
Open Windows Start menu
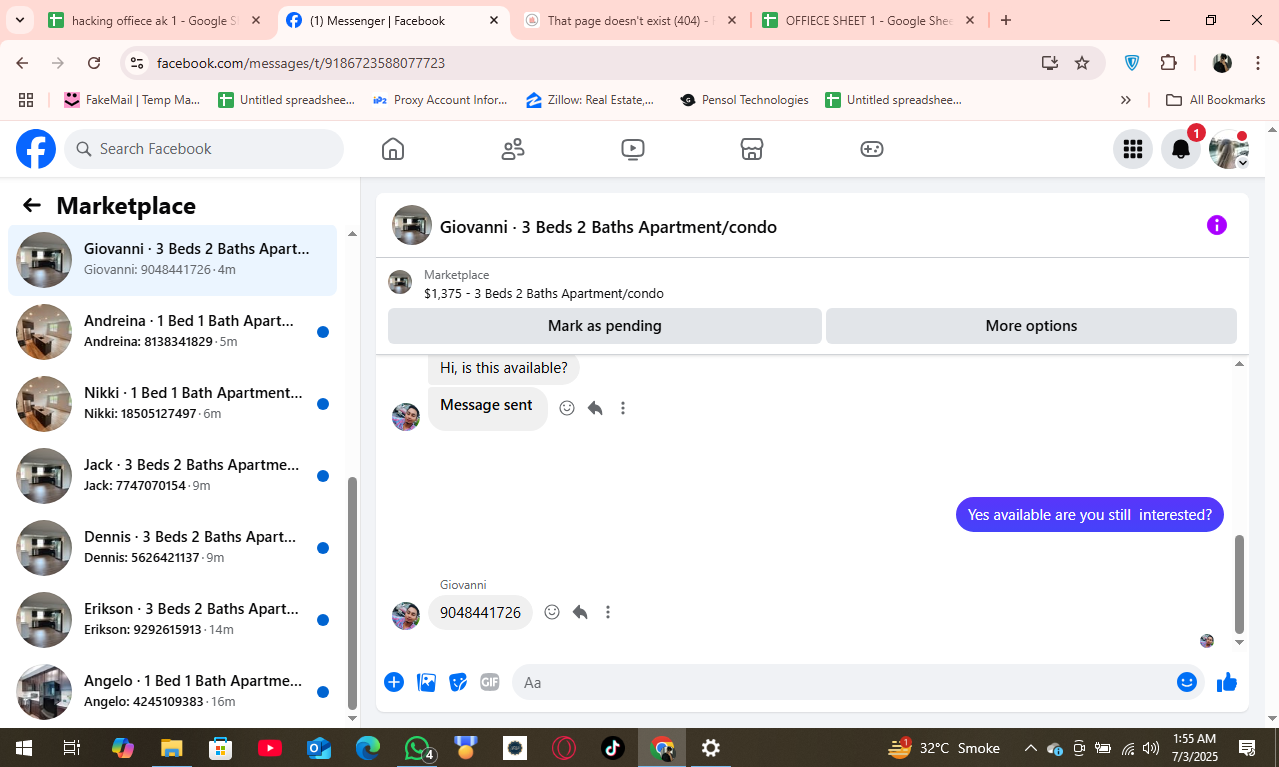23,747
